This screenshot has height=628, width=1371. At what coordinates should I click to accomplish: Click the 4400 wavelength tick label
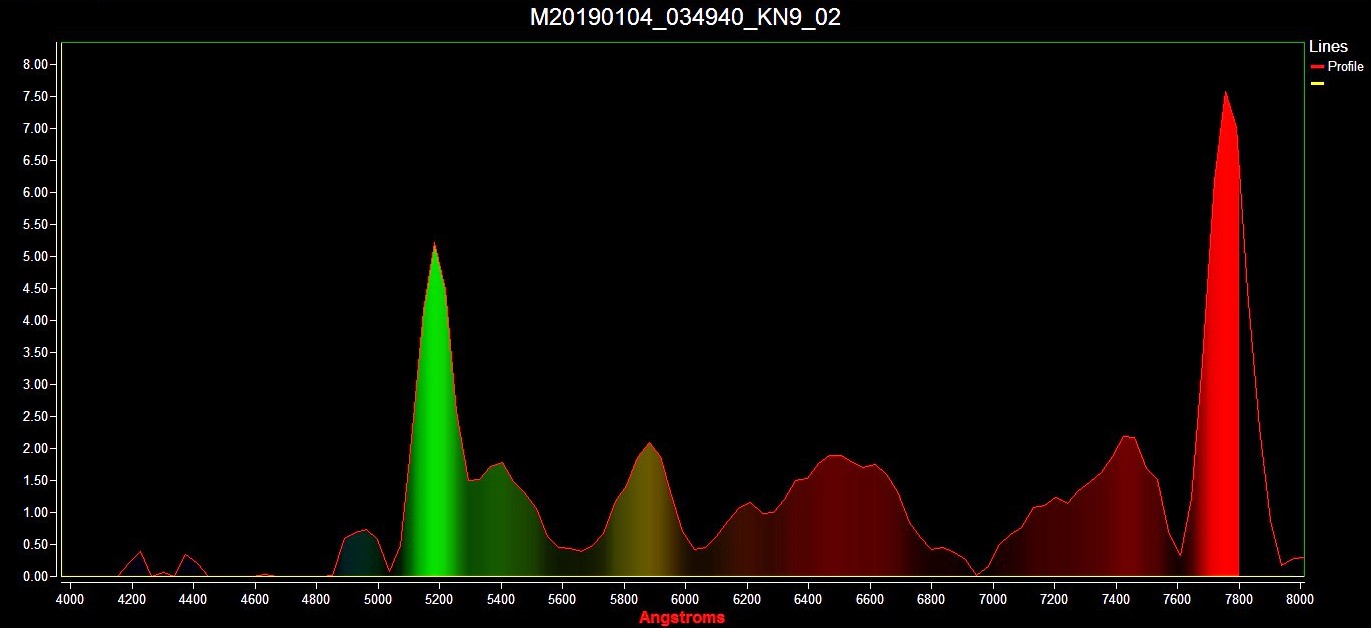point(192,600)
